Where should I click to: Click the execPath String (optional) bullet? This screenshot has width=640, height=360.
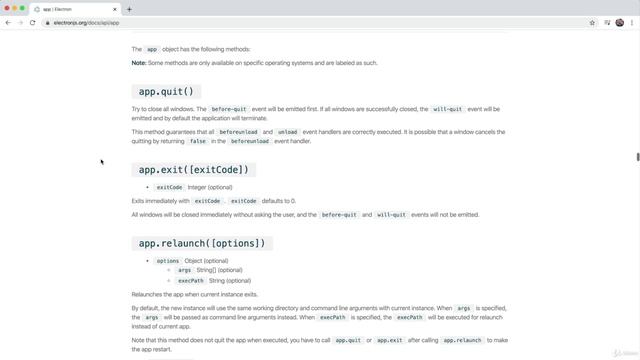214,281
